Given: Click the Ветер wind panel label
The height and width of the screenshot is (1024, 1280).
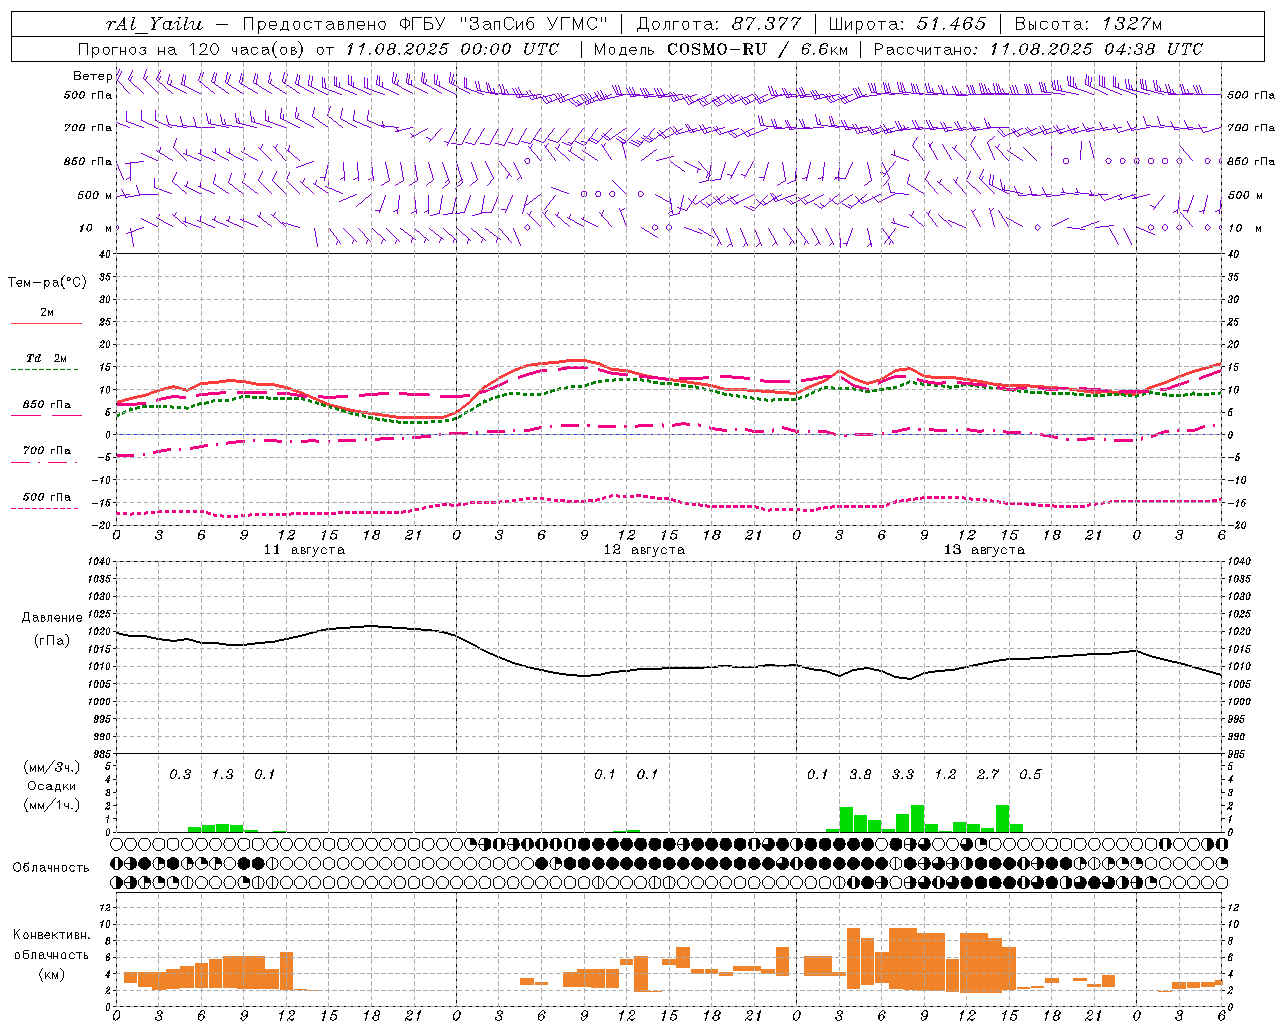Looking at the screenshot, I should [x=92, y=76].
